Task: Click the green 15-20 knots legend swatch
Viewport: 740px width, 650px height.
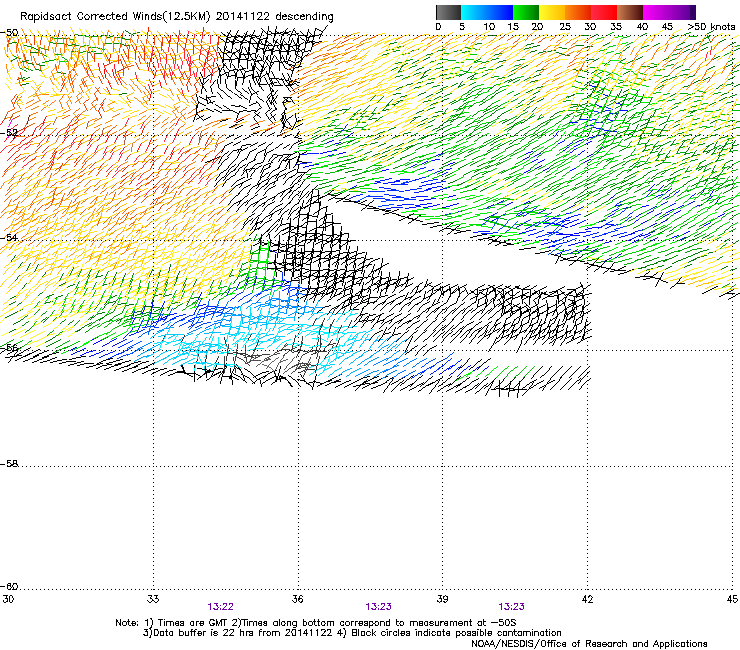Action: coord(526,12)
